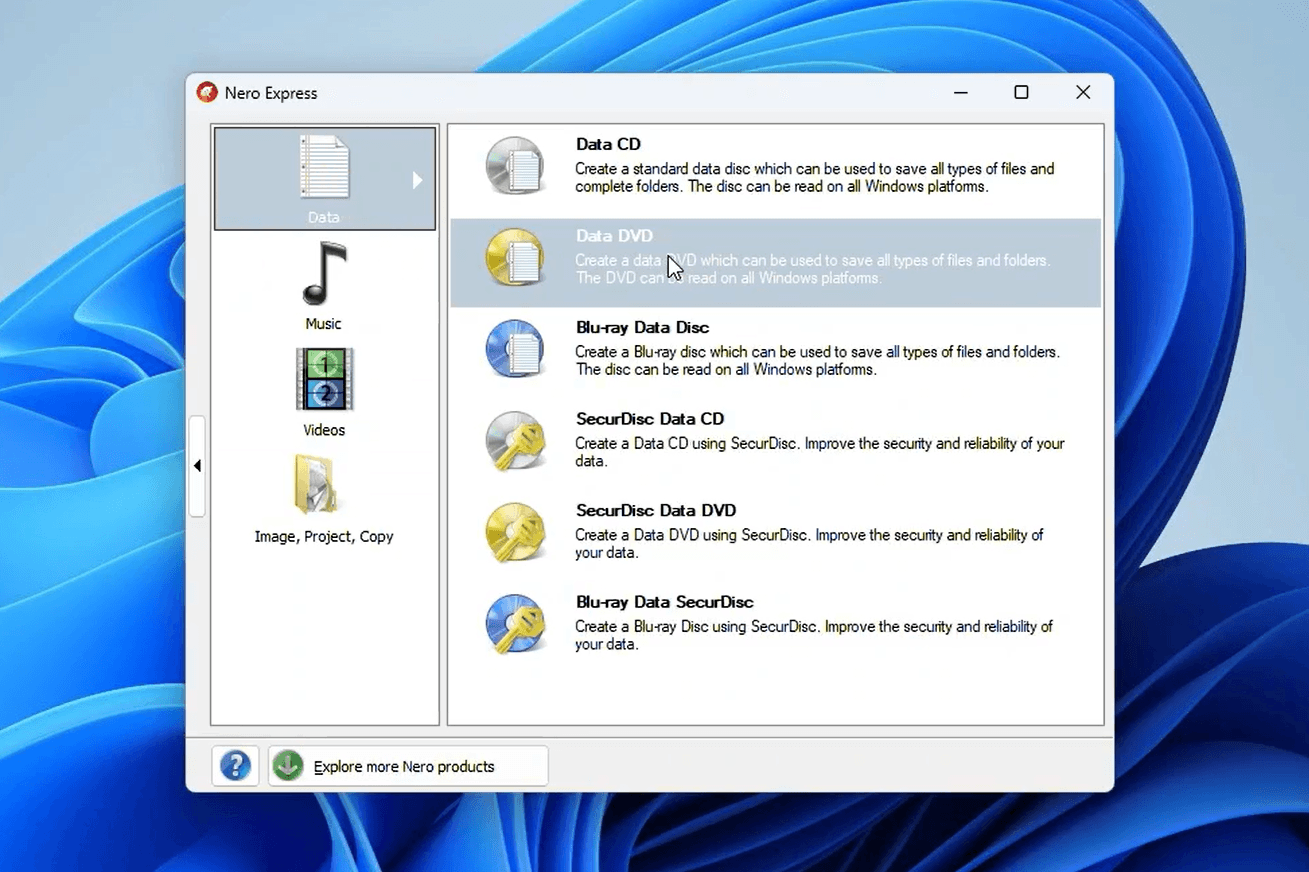Choose the SecurDisc Data CD heading
The height and width of the screenshot is (872, 1309).
650,419
